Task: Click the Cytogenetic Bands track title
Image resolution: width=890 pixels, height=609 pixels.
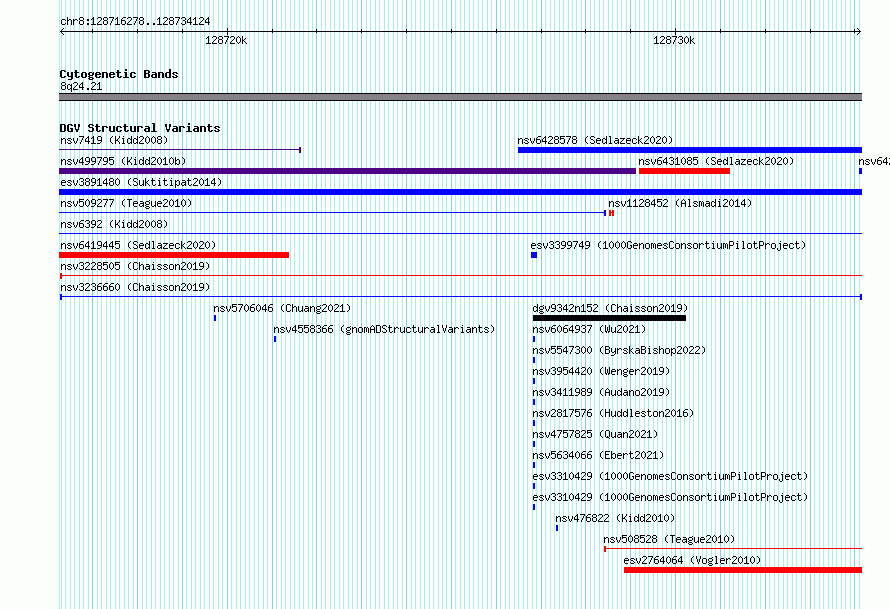Action: [x=119, y=74]
